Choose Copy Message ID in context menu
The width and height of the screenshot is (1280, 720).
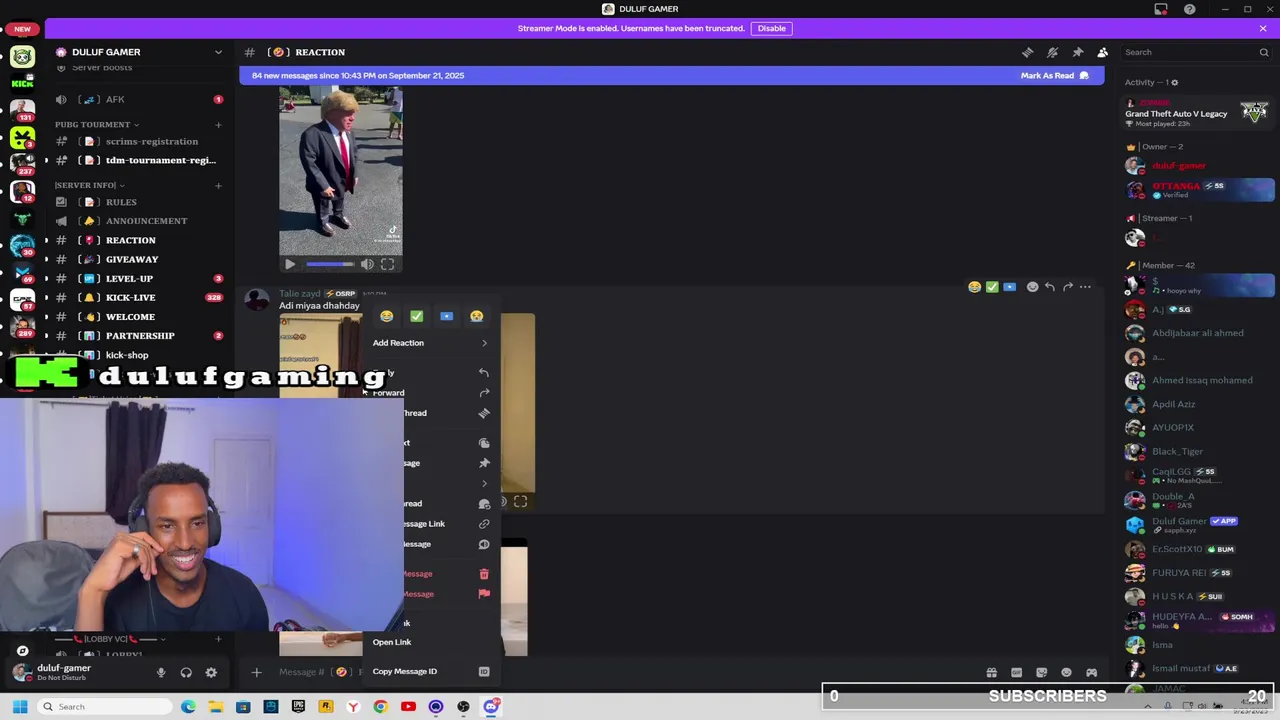click(431, 671)
